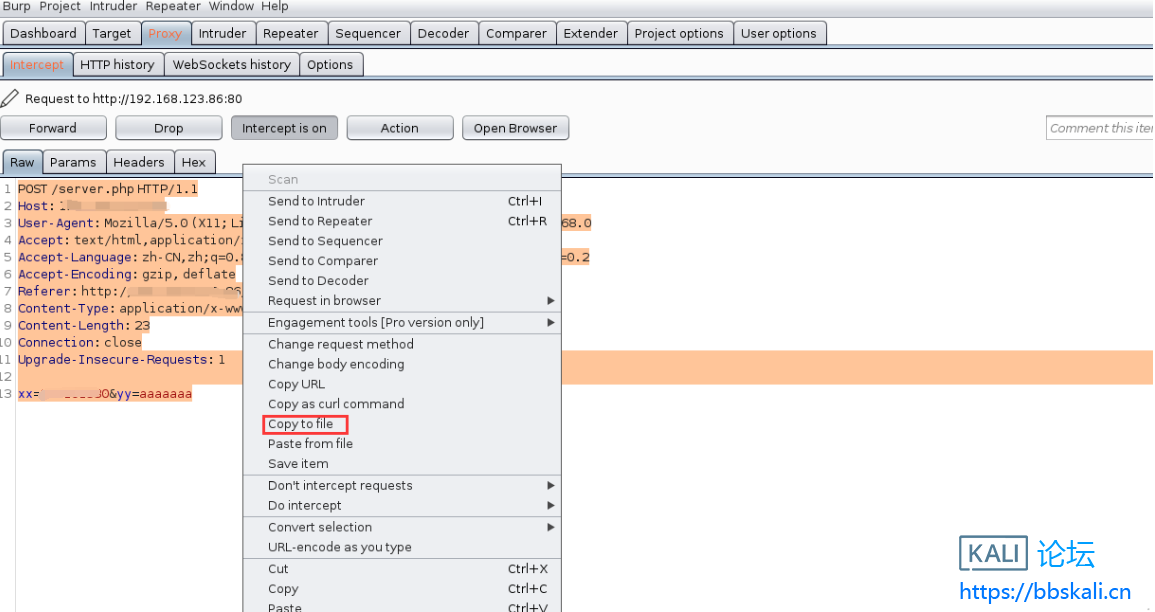Open the Repeater tab
Viewport: 1155px width, 612px height.
(290, 33)
